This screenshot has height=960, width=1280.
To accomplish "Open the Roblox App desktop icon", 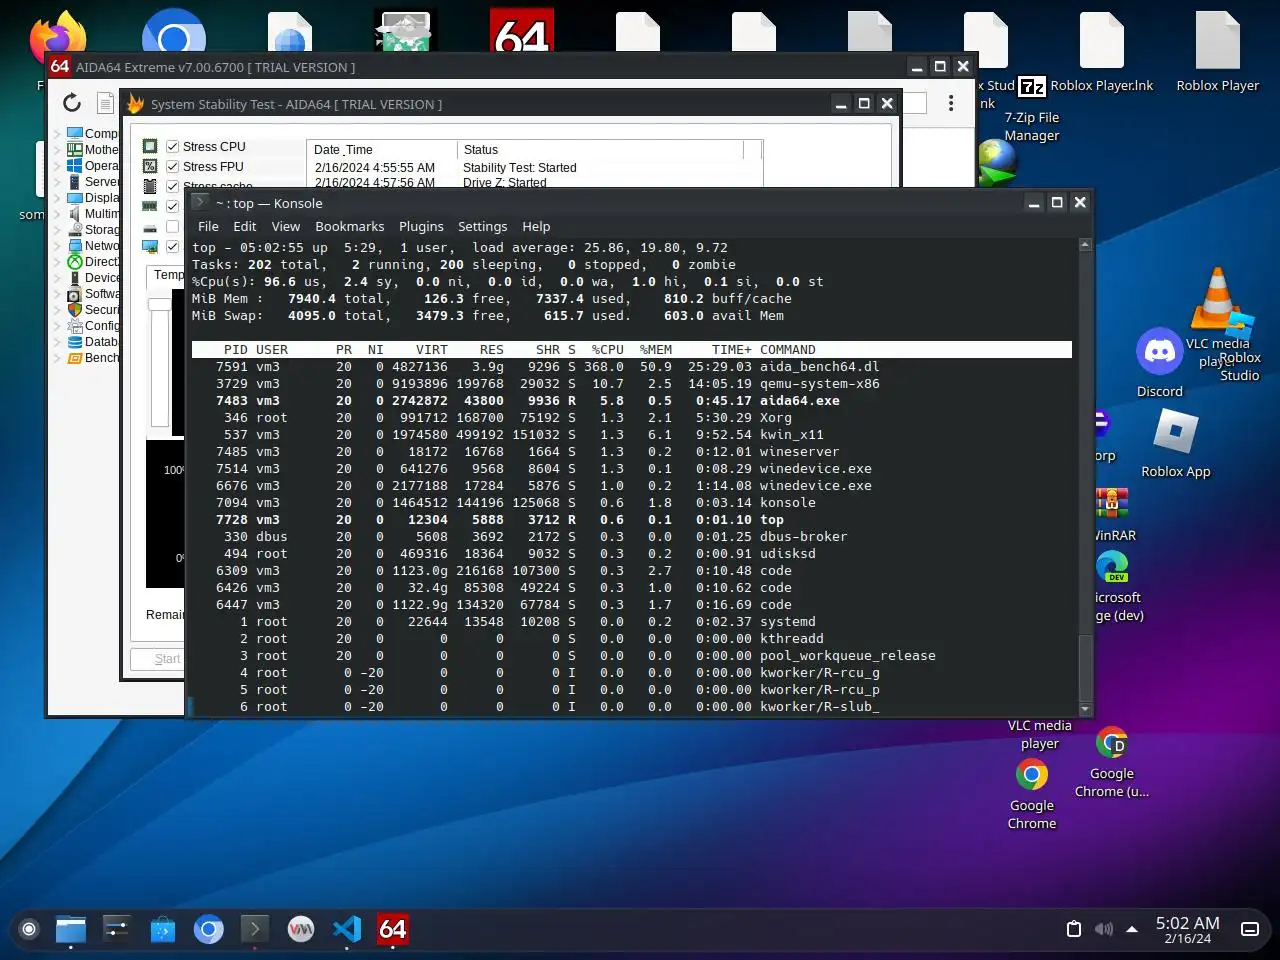I will 1176,432.
